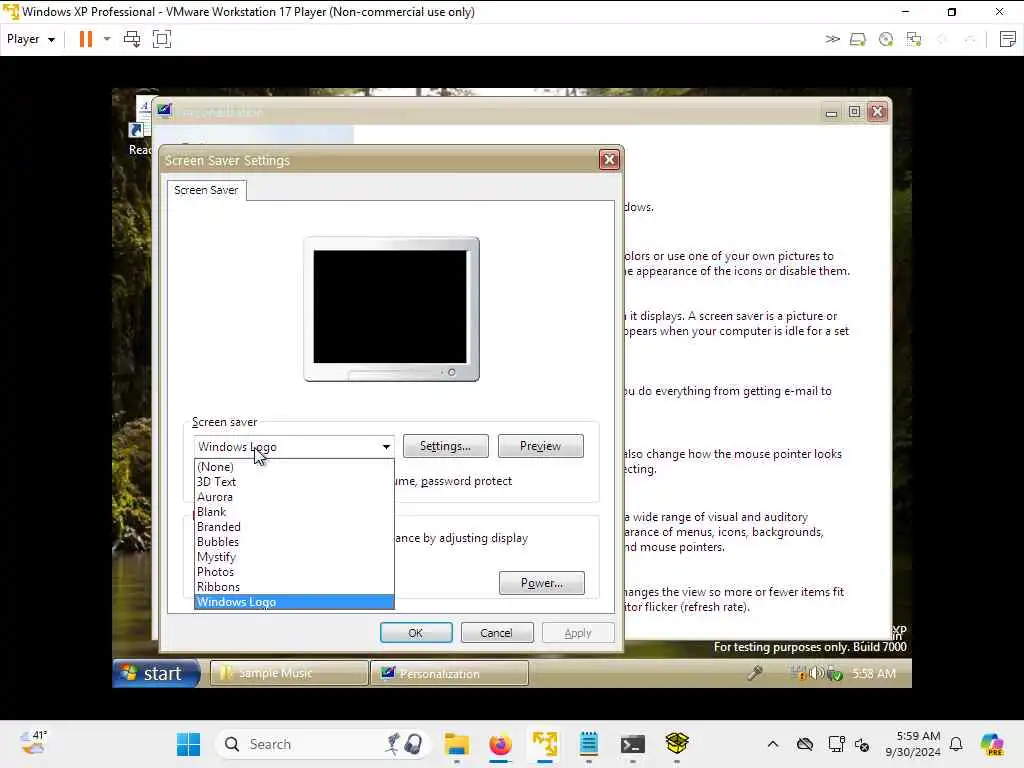1024x768 pixels.
Task: Pause the virtual machine in VMware toolbar
Action: click(x=86, y=39)
